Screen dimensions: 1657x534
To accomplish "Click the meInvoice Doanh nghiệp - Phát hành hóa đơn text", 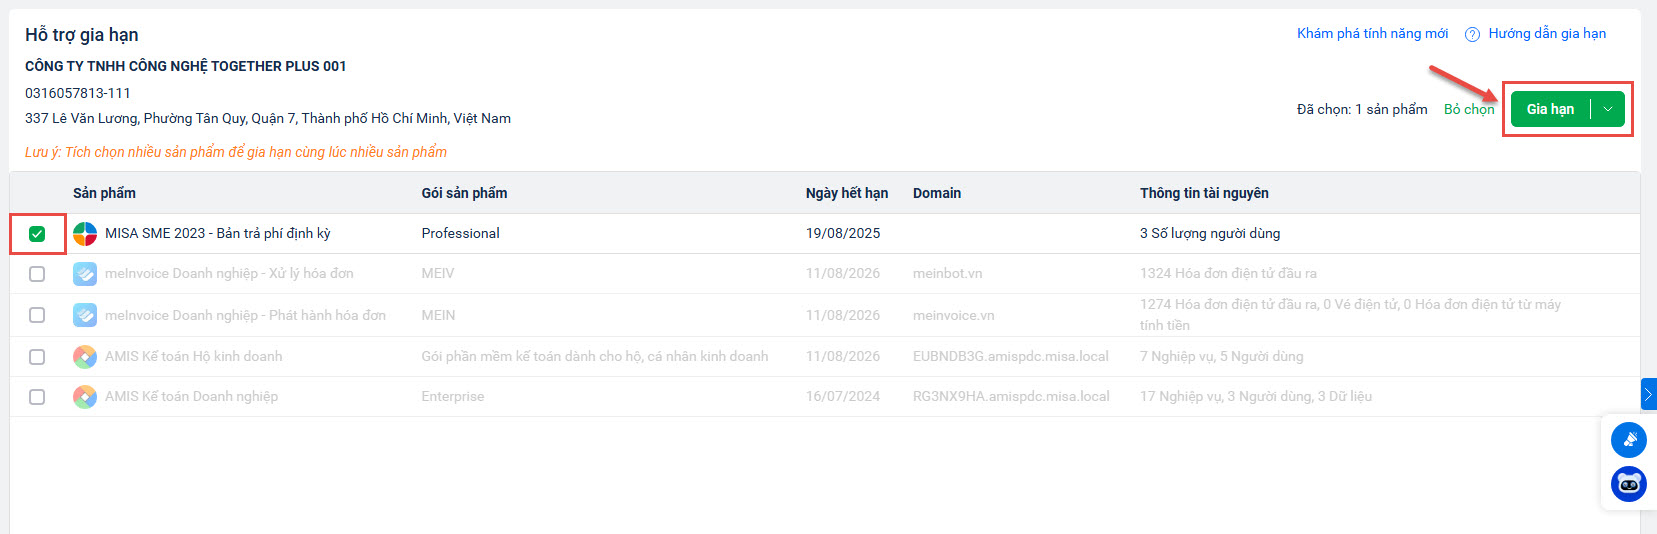I will pyautogui.click(x=245, y=315).
